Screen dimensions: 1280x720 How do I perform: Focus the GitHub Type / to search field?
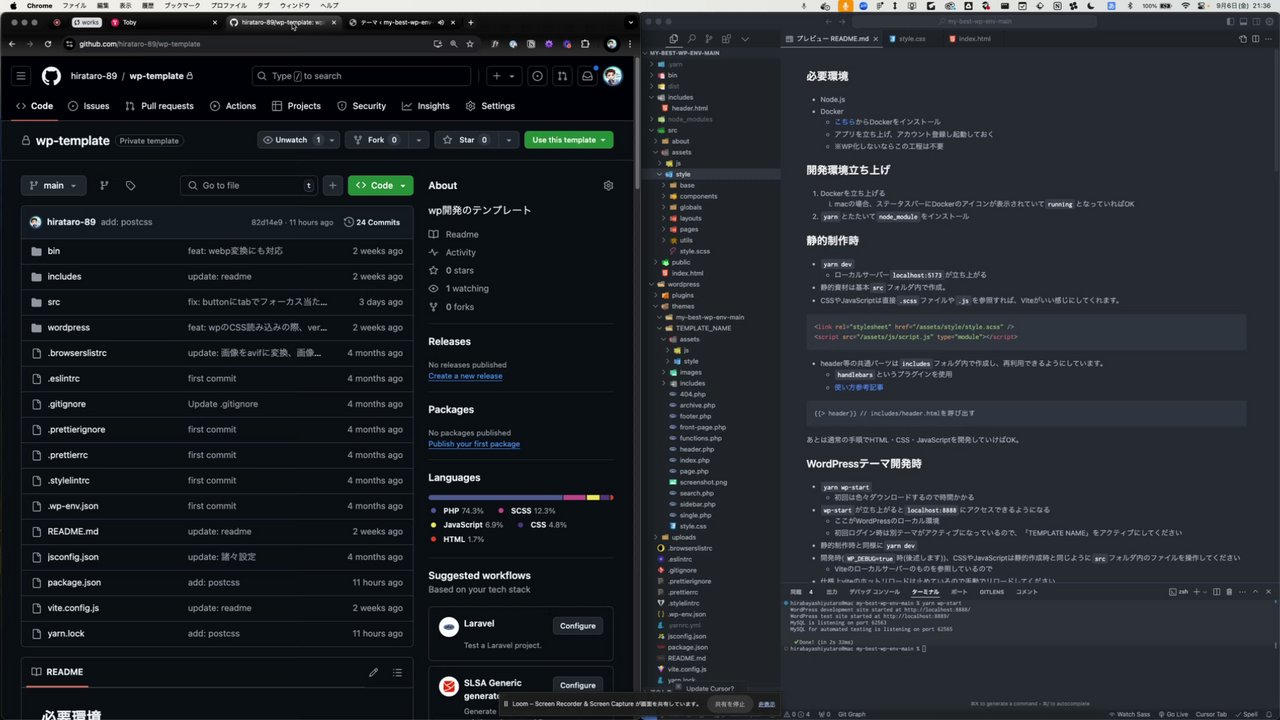coord(361,76)
